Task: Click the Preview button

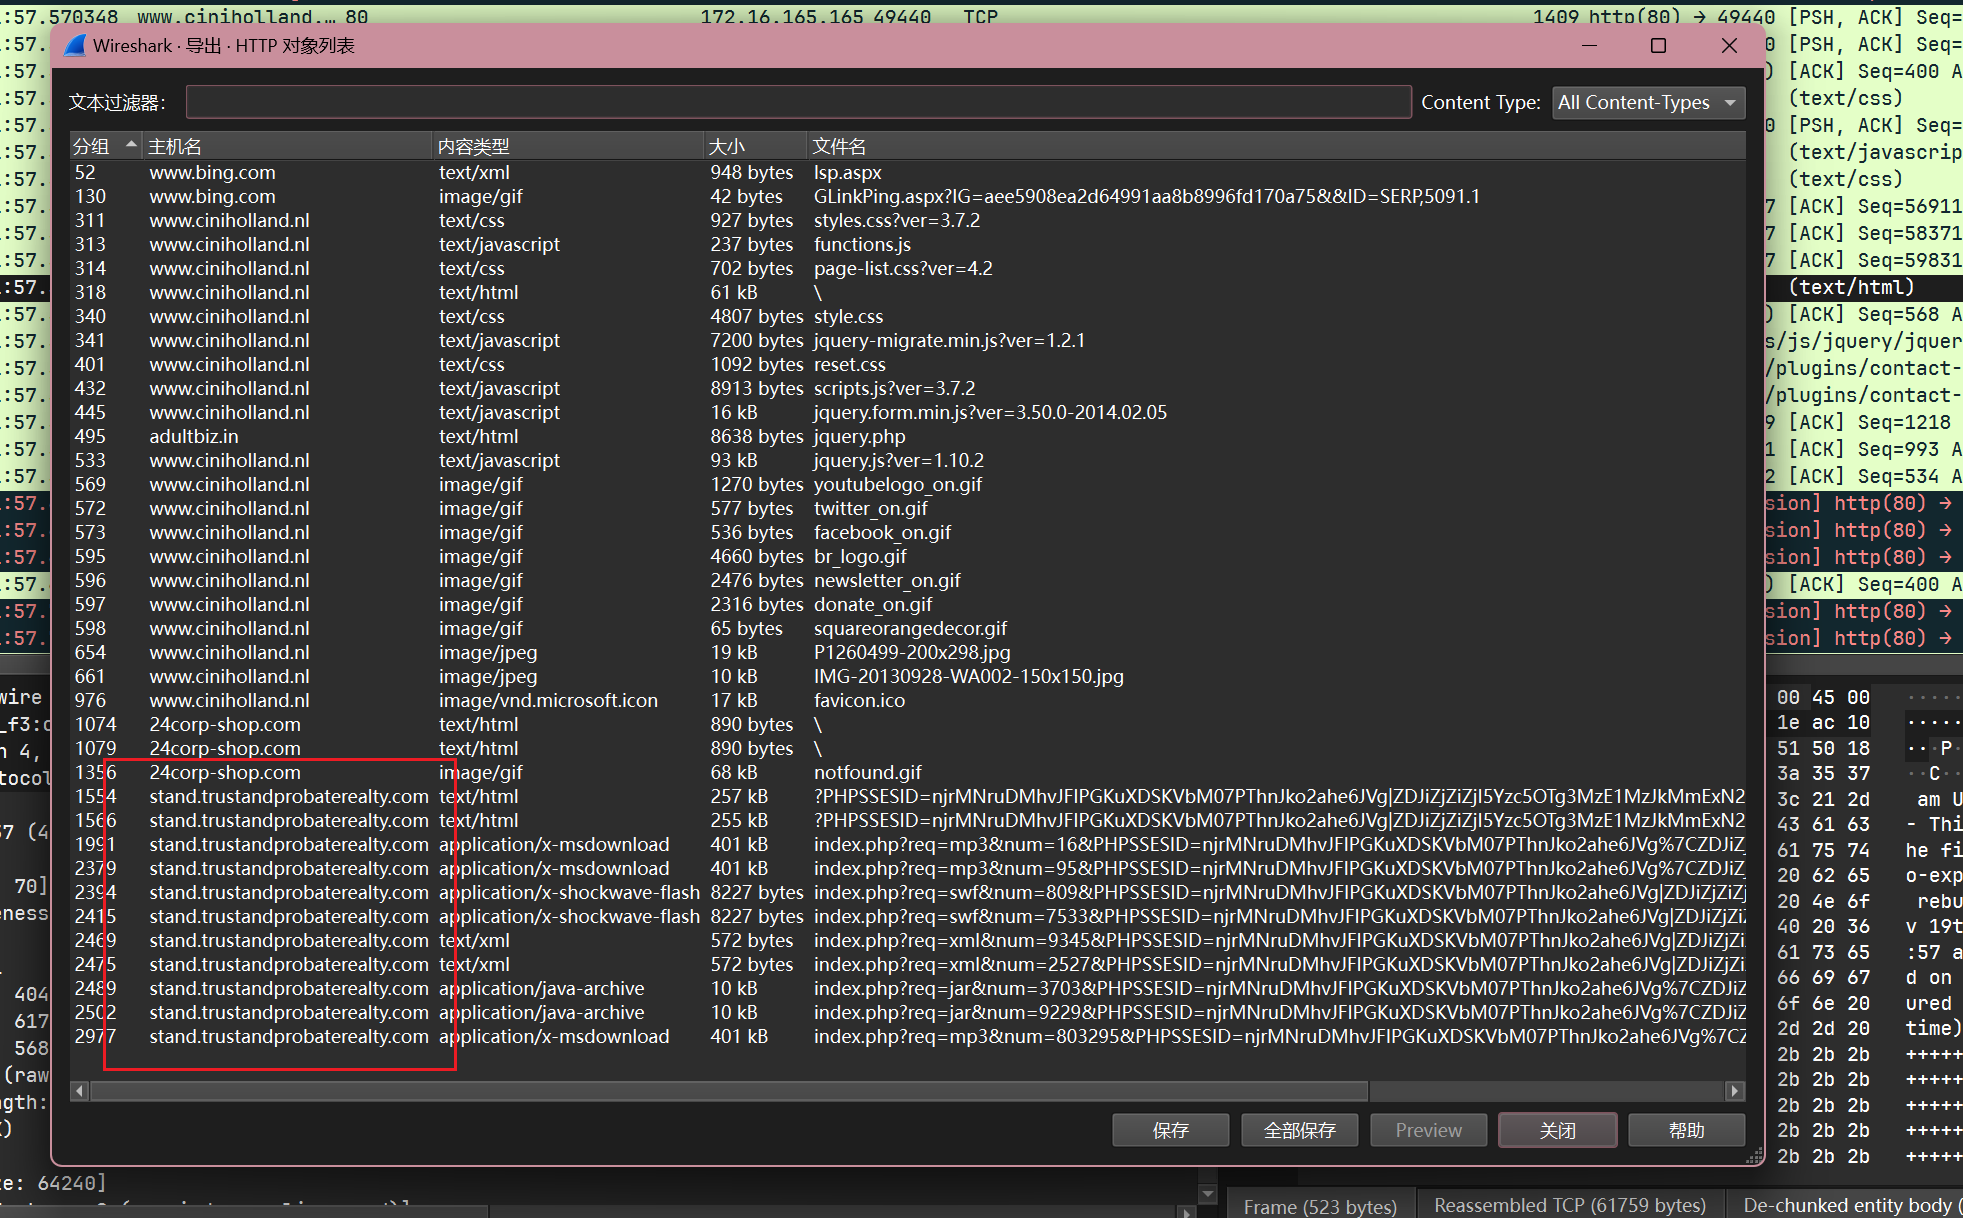Action: pos(1428,1130)
